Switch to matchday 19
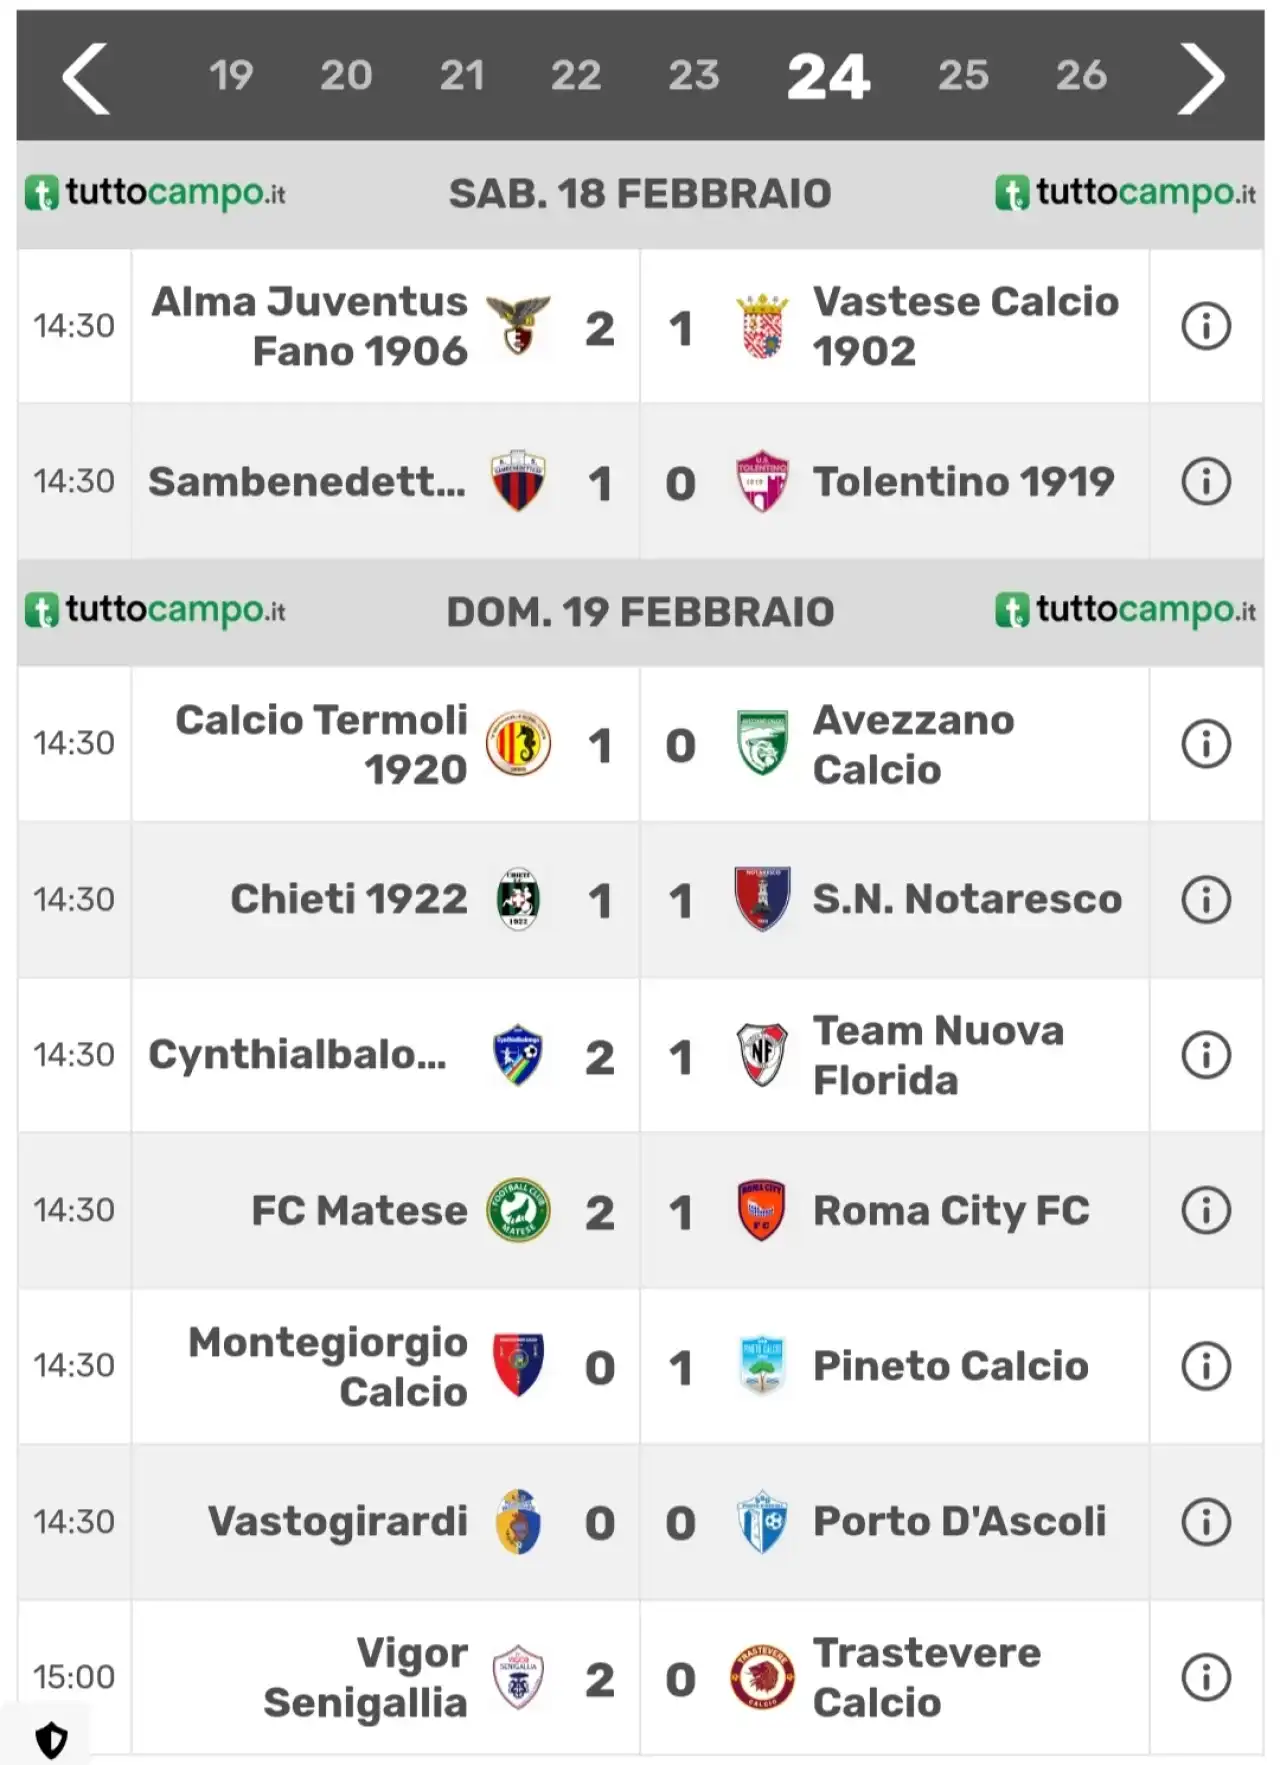Viewport: 1280px width, 1765px height. (231, 76)
